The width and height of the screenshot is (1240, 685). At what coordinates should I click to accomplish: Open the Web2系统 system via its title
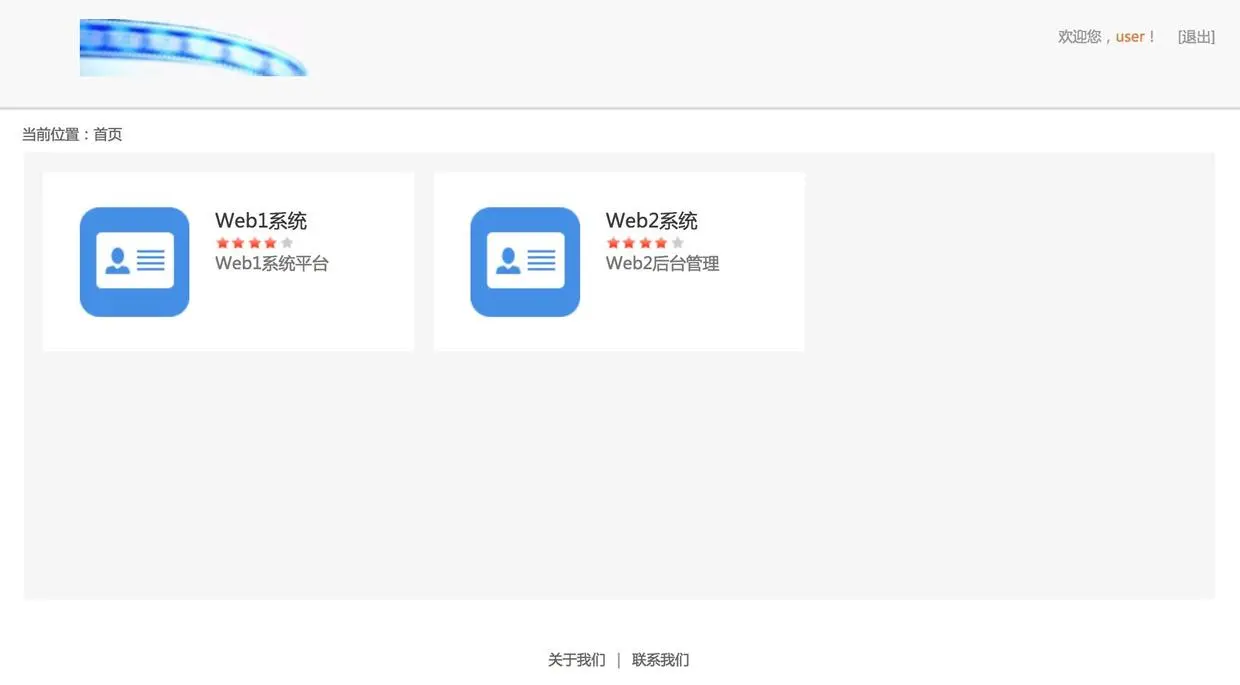tap(651, 220)
